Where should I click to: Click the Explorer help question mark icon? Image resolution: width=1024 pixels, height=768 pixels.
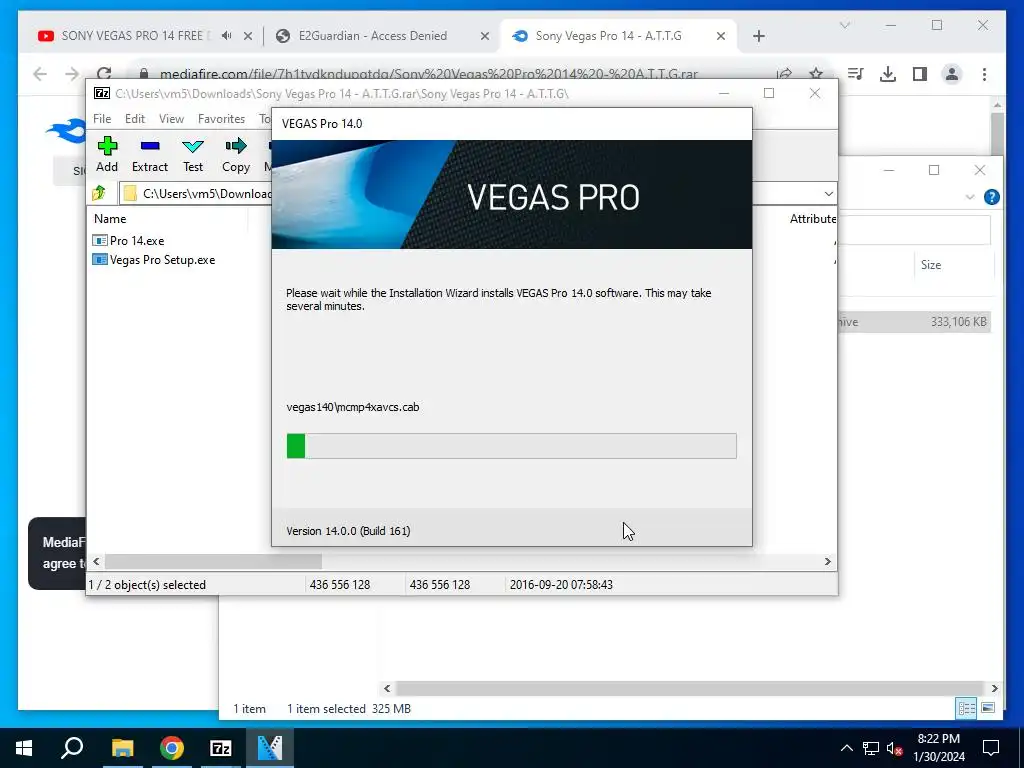[x=991, y=197]
